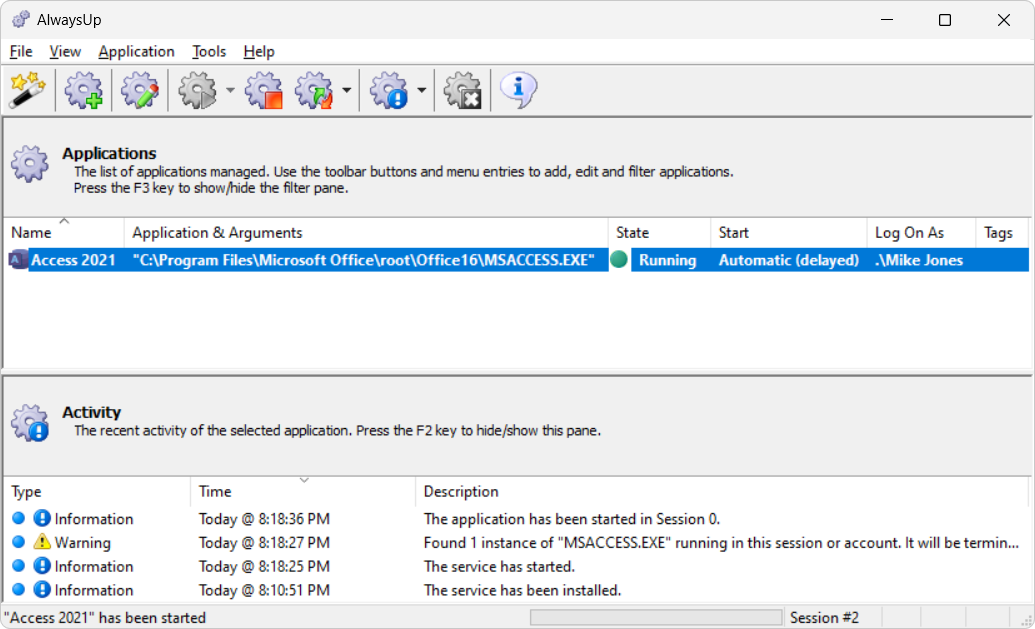Open the Application menu
This screenshot has height=629, width=1035.
tap(136, 51)
